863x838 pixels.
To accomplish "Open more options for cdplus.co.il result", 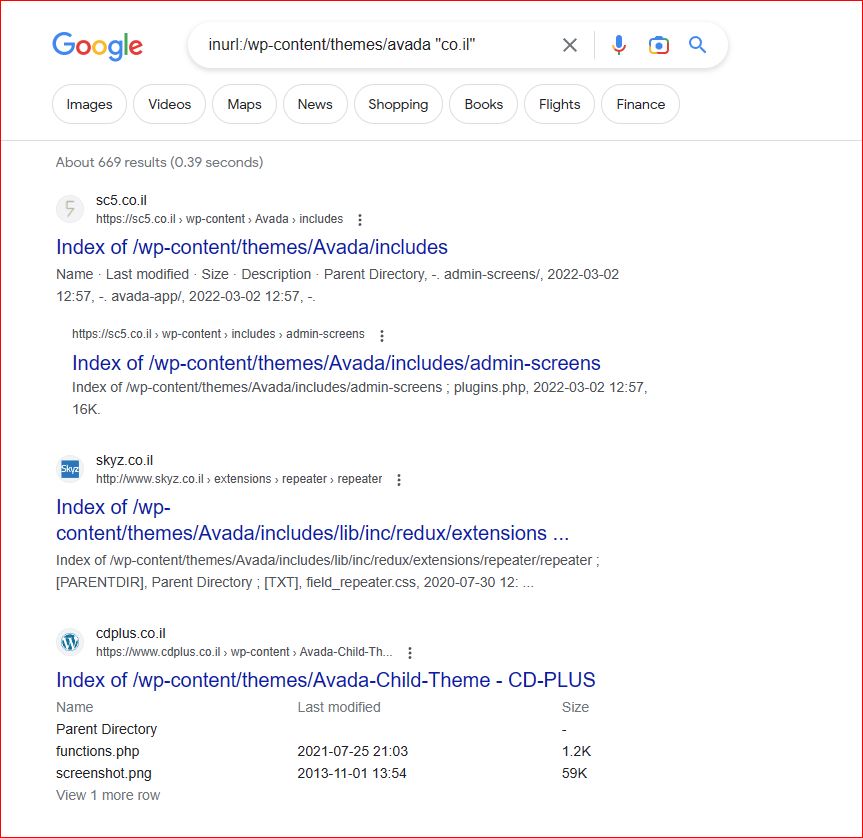I will coord(410,653).
